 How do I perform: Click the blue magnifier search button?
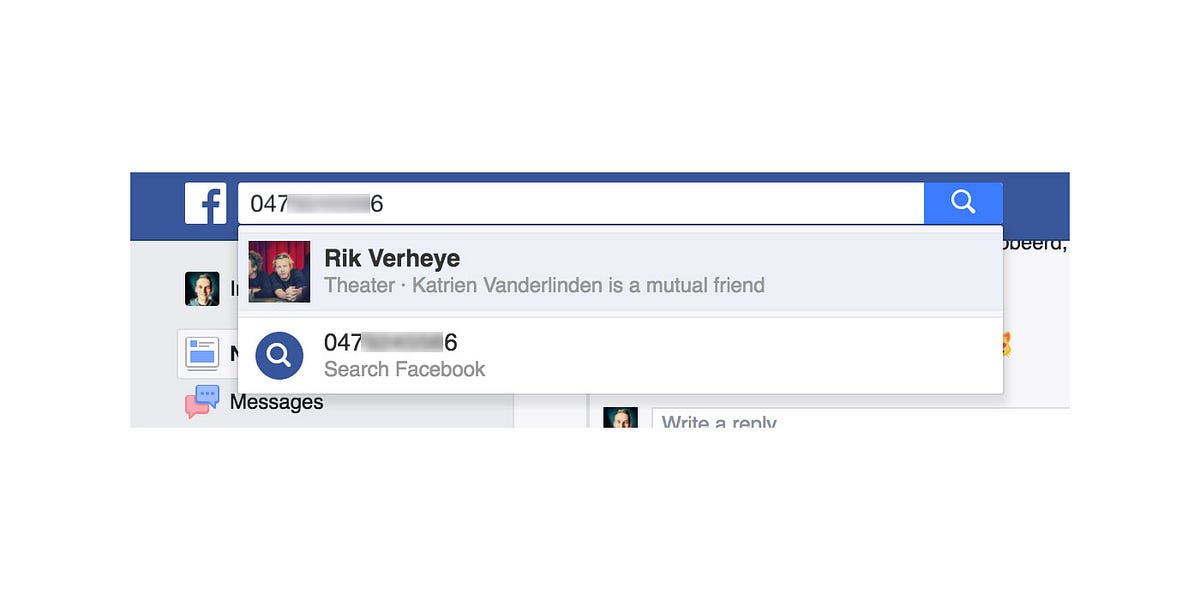[963, 203]
